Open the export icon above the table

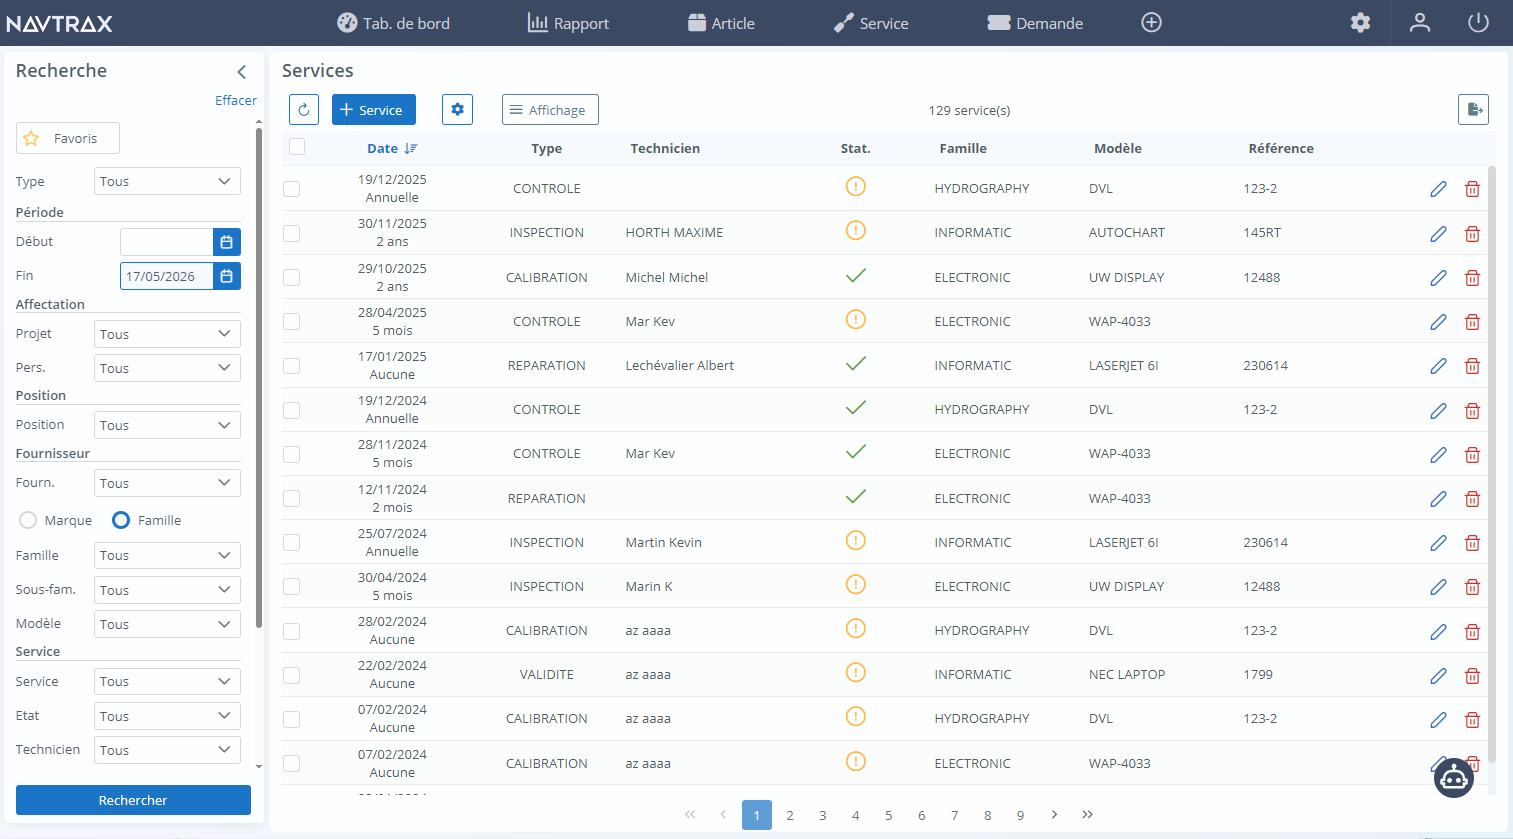[x=1473, y=109]
